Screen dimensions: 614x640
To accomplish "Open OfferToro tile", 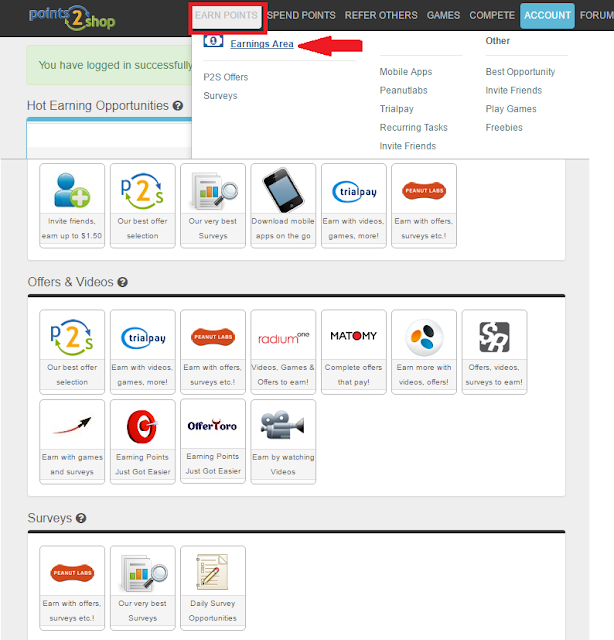I will click(x=213, y=441).
